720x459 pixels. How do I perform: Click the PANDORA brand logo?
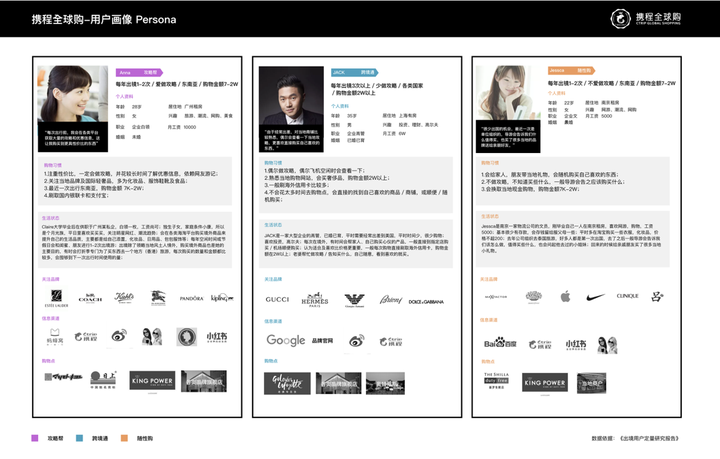[191, 298]
